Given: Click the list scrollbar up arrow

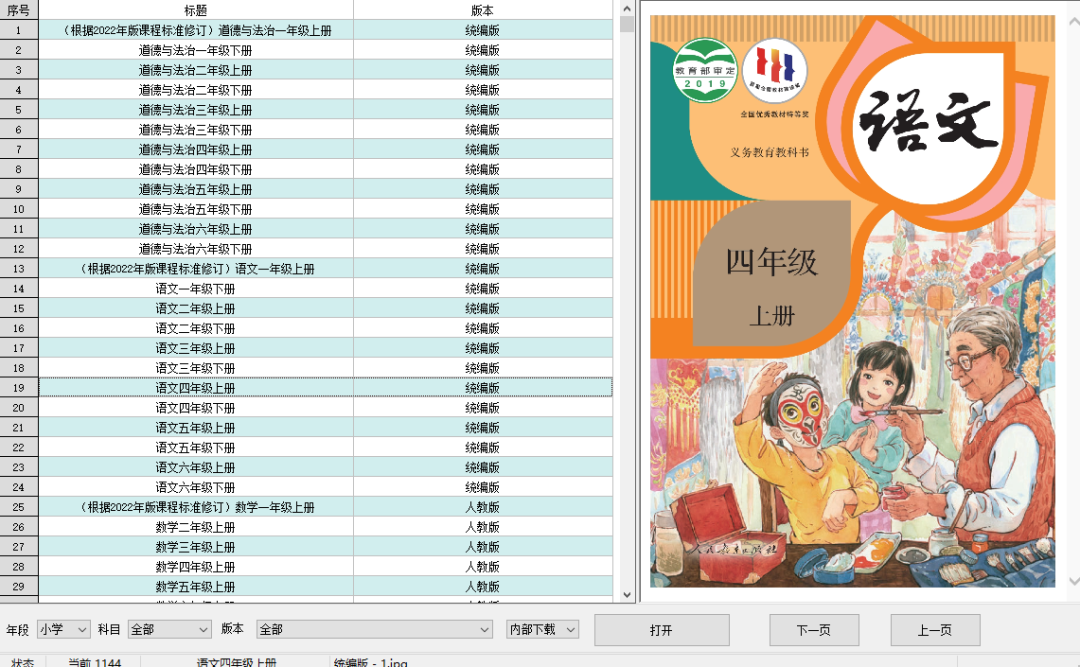Looking at the screenshot, I should click(x=627, y=9).
